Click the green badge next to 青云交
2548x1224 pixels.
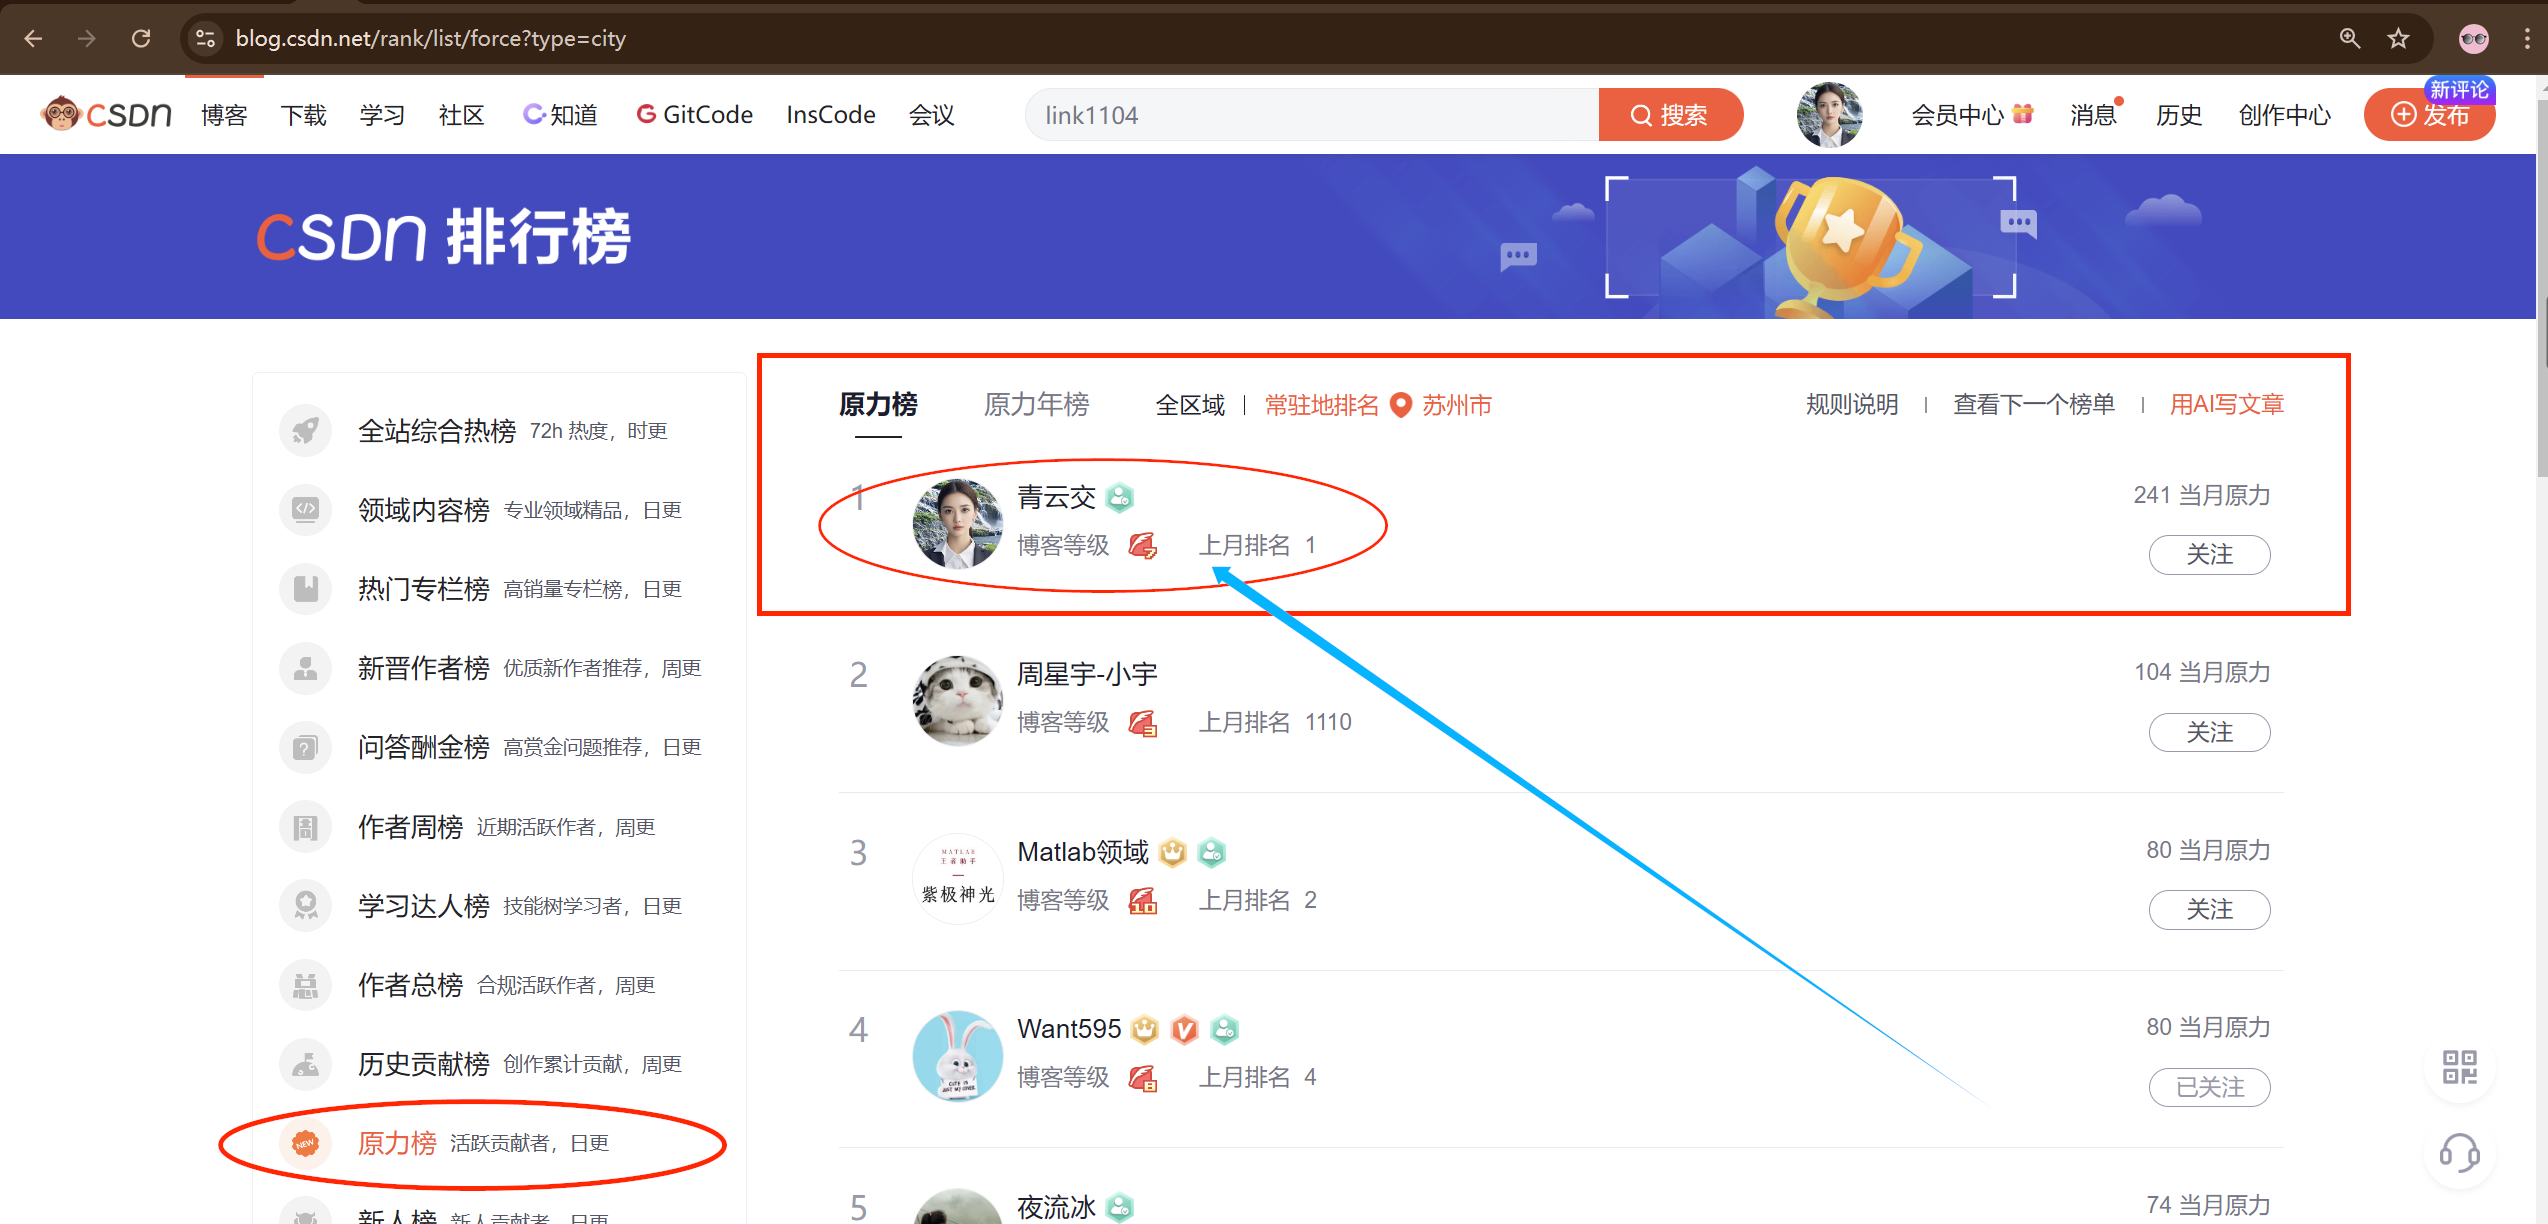point(1120,497)
